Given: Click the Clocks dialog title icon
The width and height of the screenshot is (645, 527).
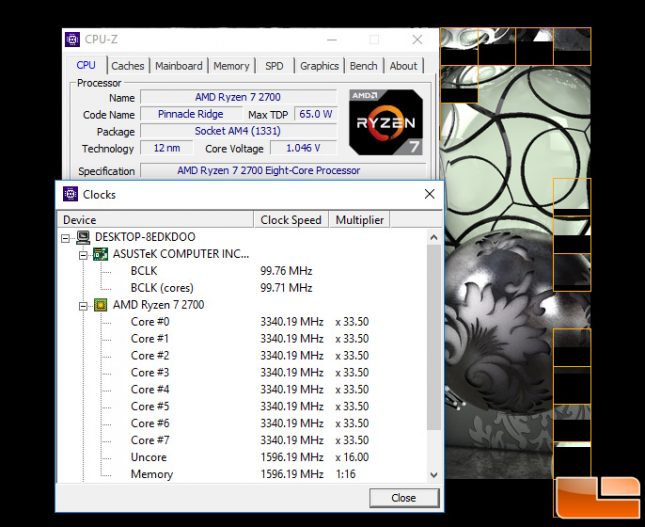Looking at the screenshot, I should click(x=70, y=194).
